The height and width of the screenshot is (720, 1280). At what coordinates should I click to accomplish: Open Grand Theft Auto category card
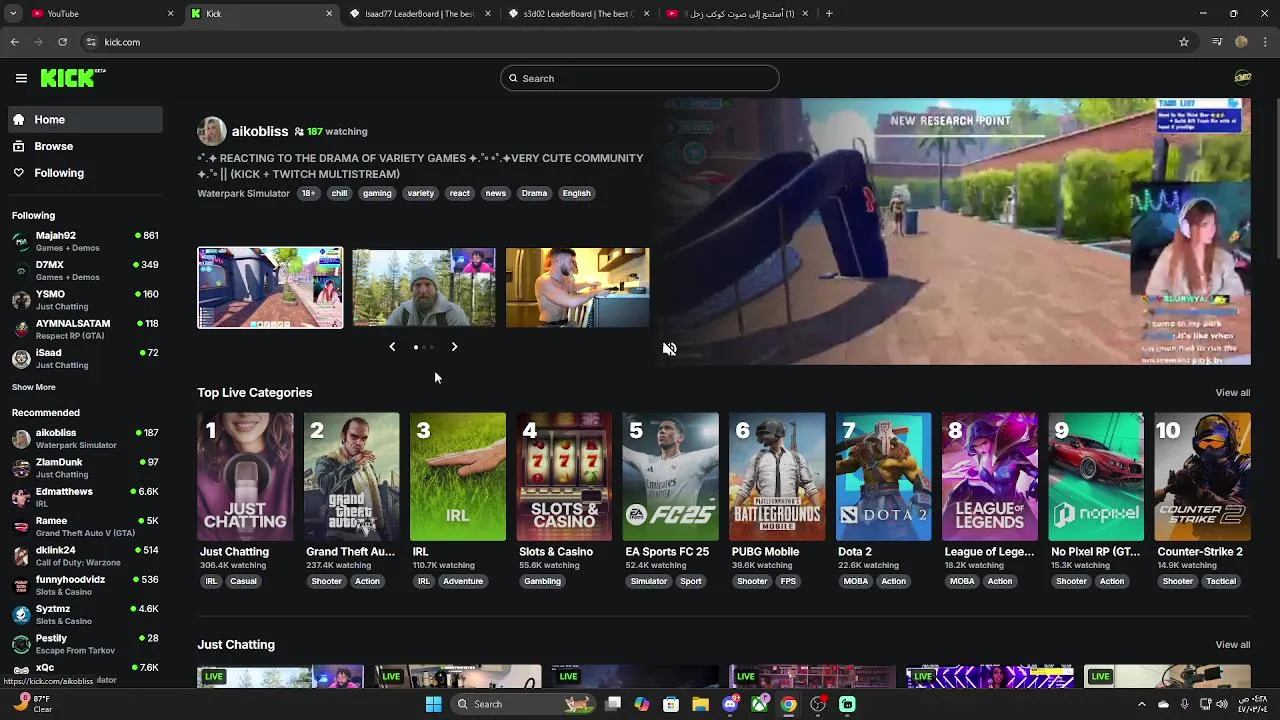point(351,477)
